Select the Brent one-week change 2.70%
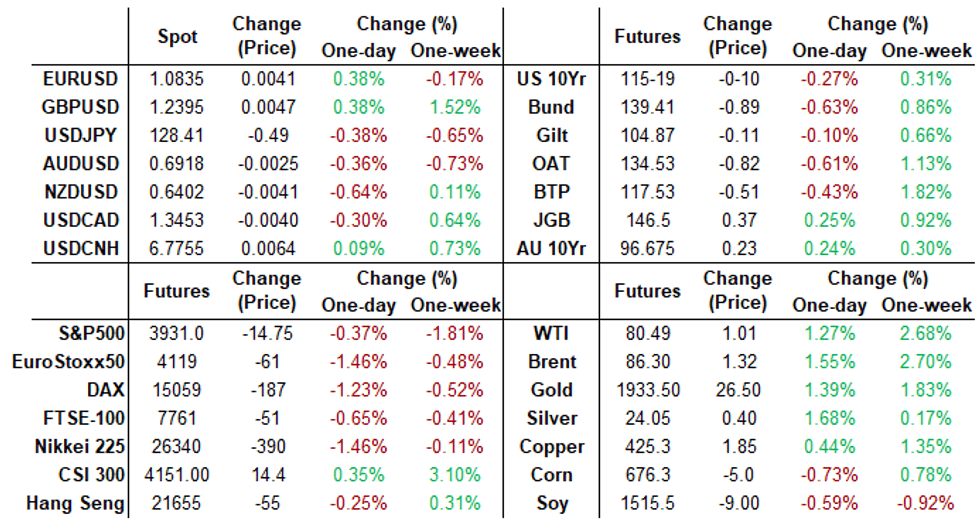The width and height of the screenshot is (980, 522). (927, 361)
